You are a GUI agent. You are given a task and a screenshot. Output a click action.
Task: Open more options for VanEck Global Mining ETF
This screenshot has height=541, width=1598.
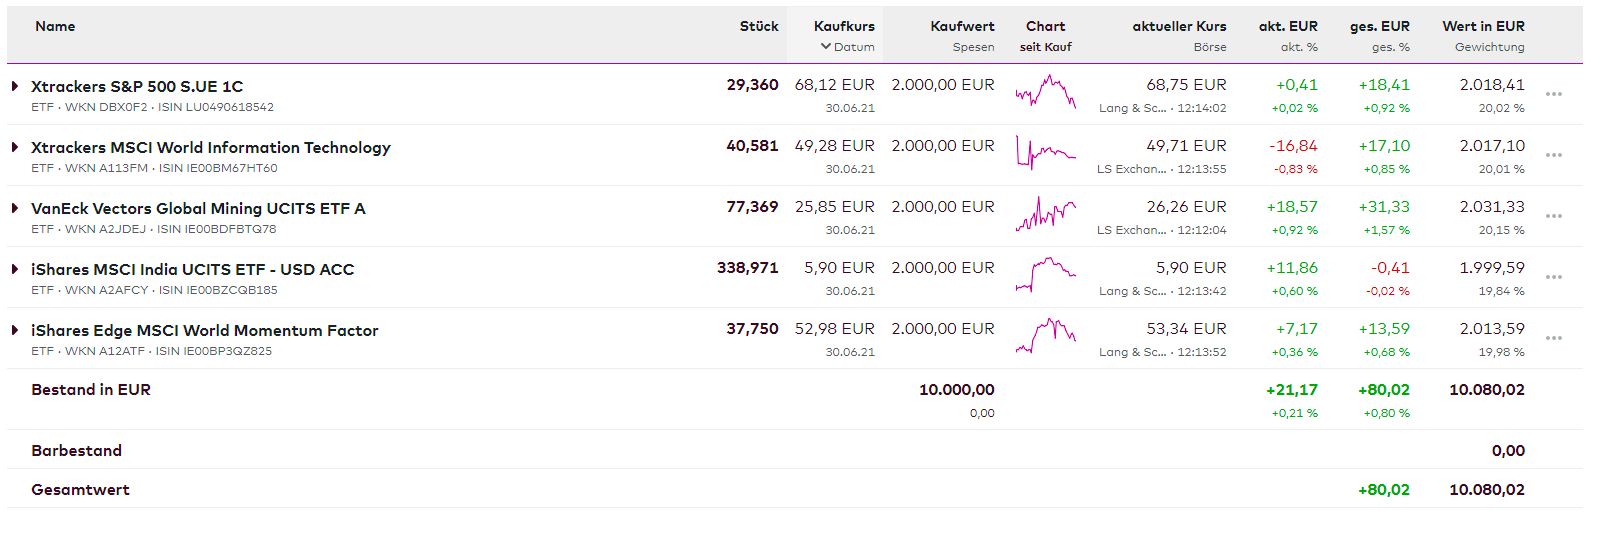(1553, 216)
